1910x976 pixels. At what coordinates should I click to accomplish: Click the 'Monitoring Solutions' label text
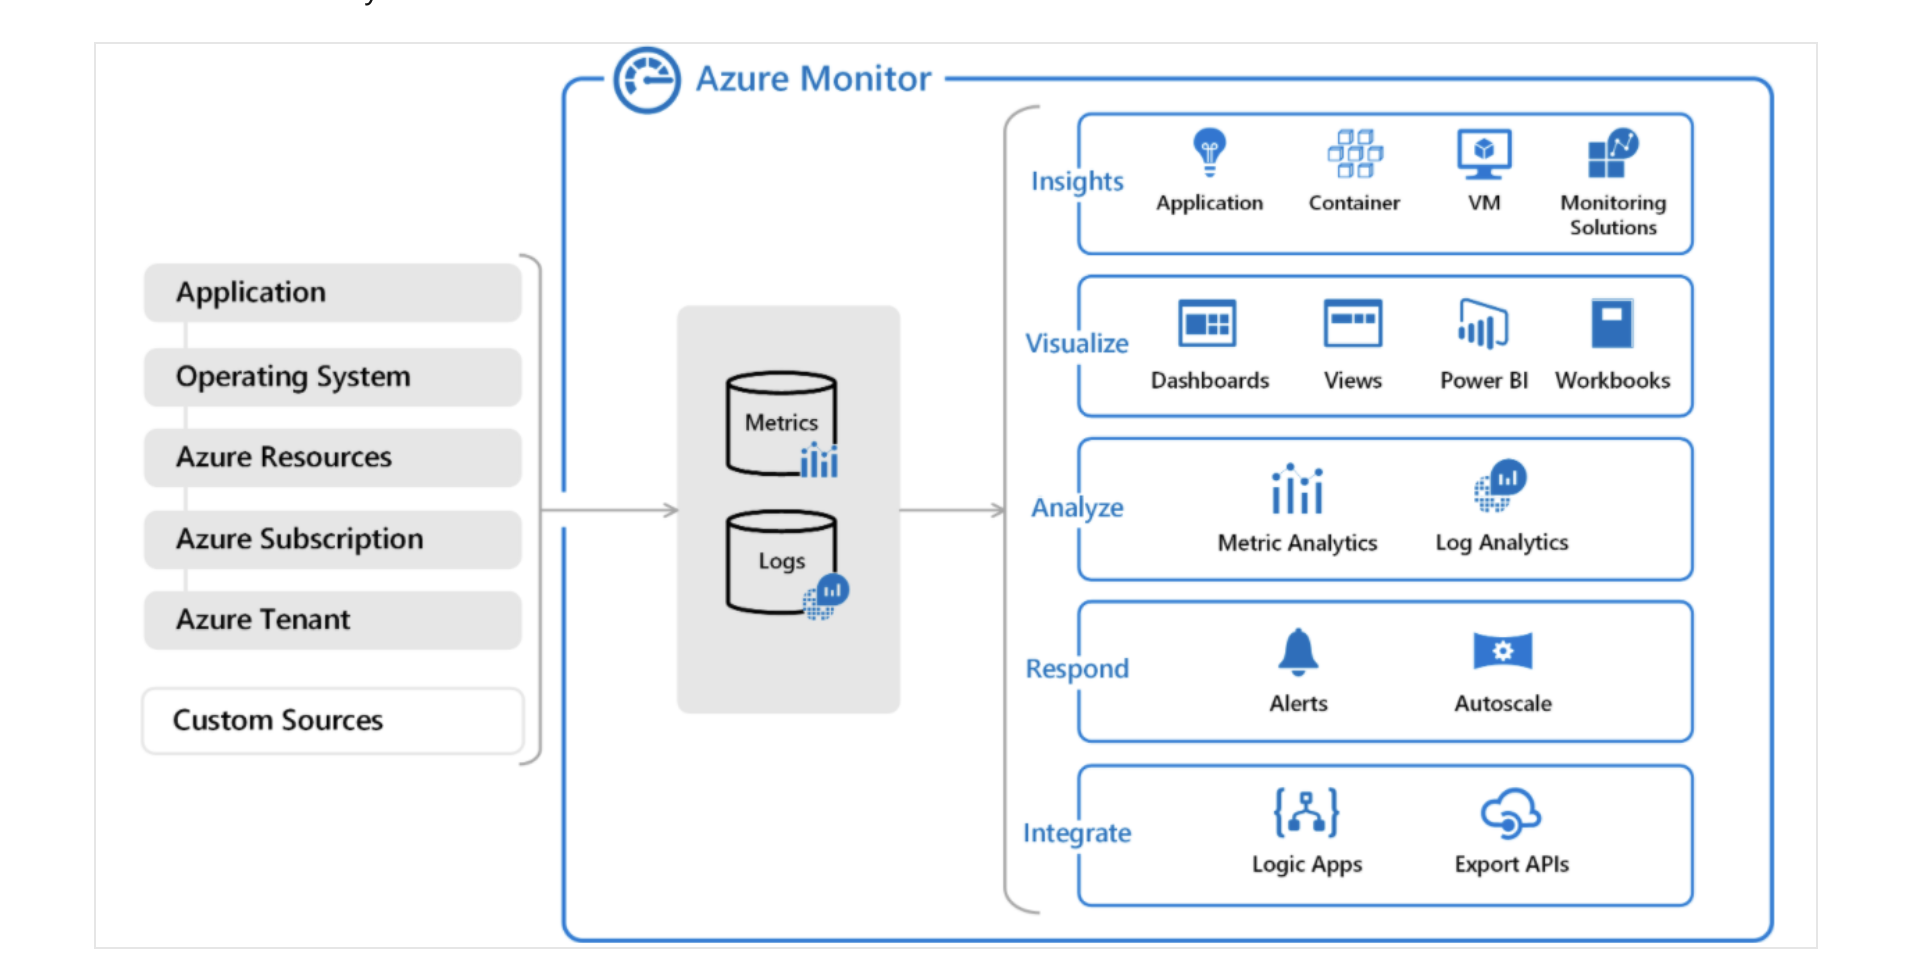coord(1613,215)
